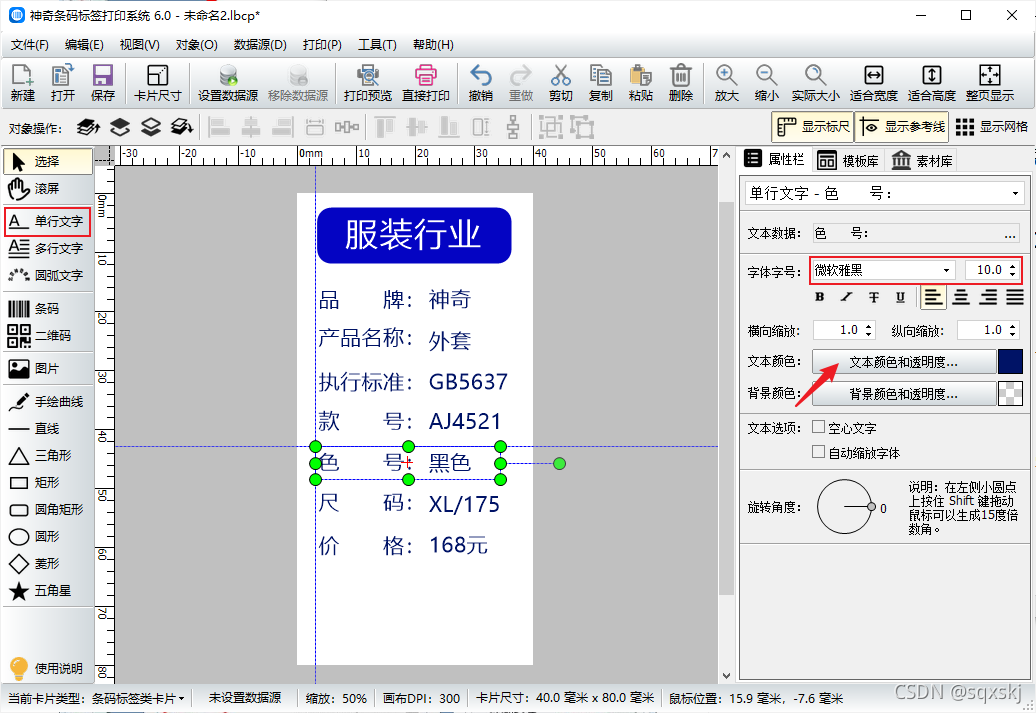Toggle underline U text formatting

click(900, 297)
